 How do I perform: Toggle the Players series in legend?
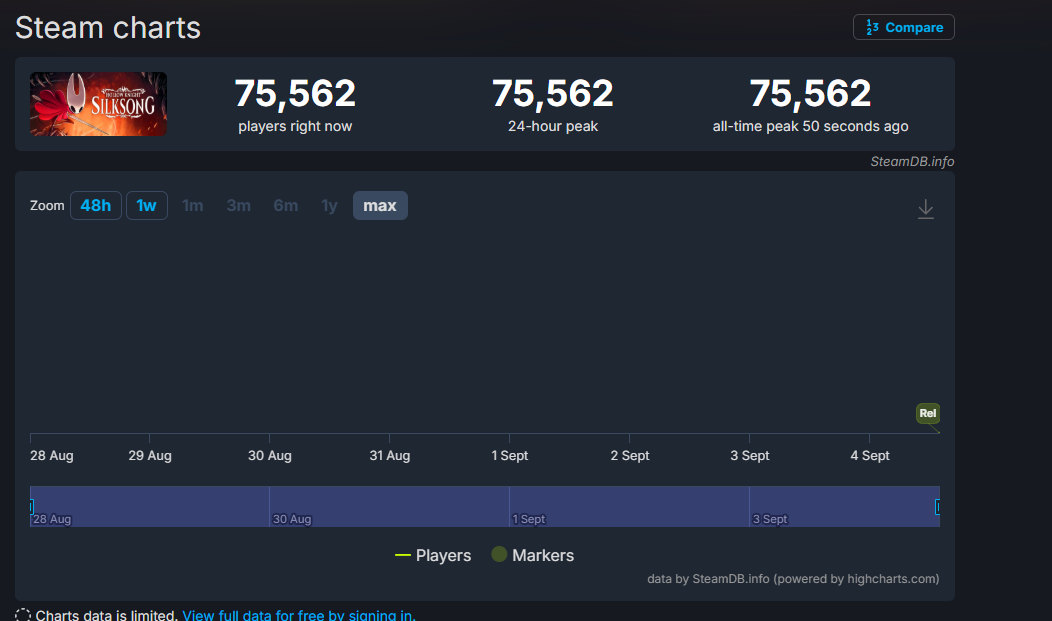pyautogui.click(x=433, y=555)
